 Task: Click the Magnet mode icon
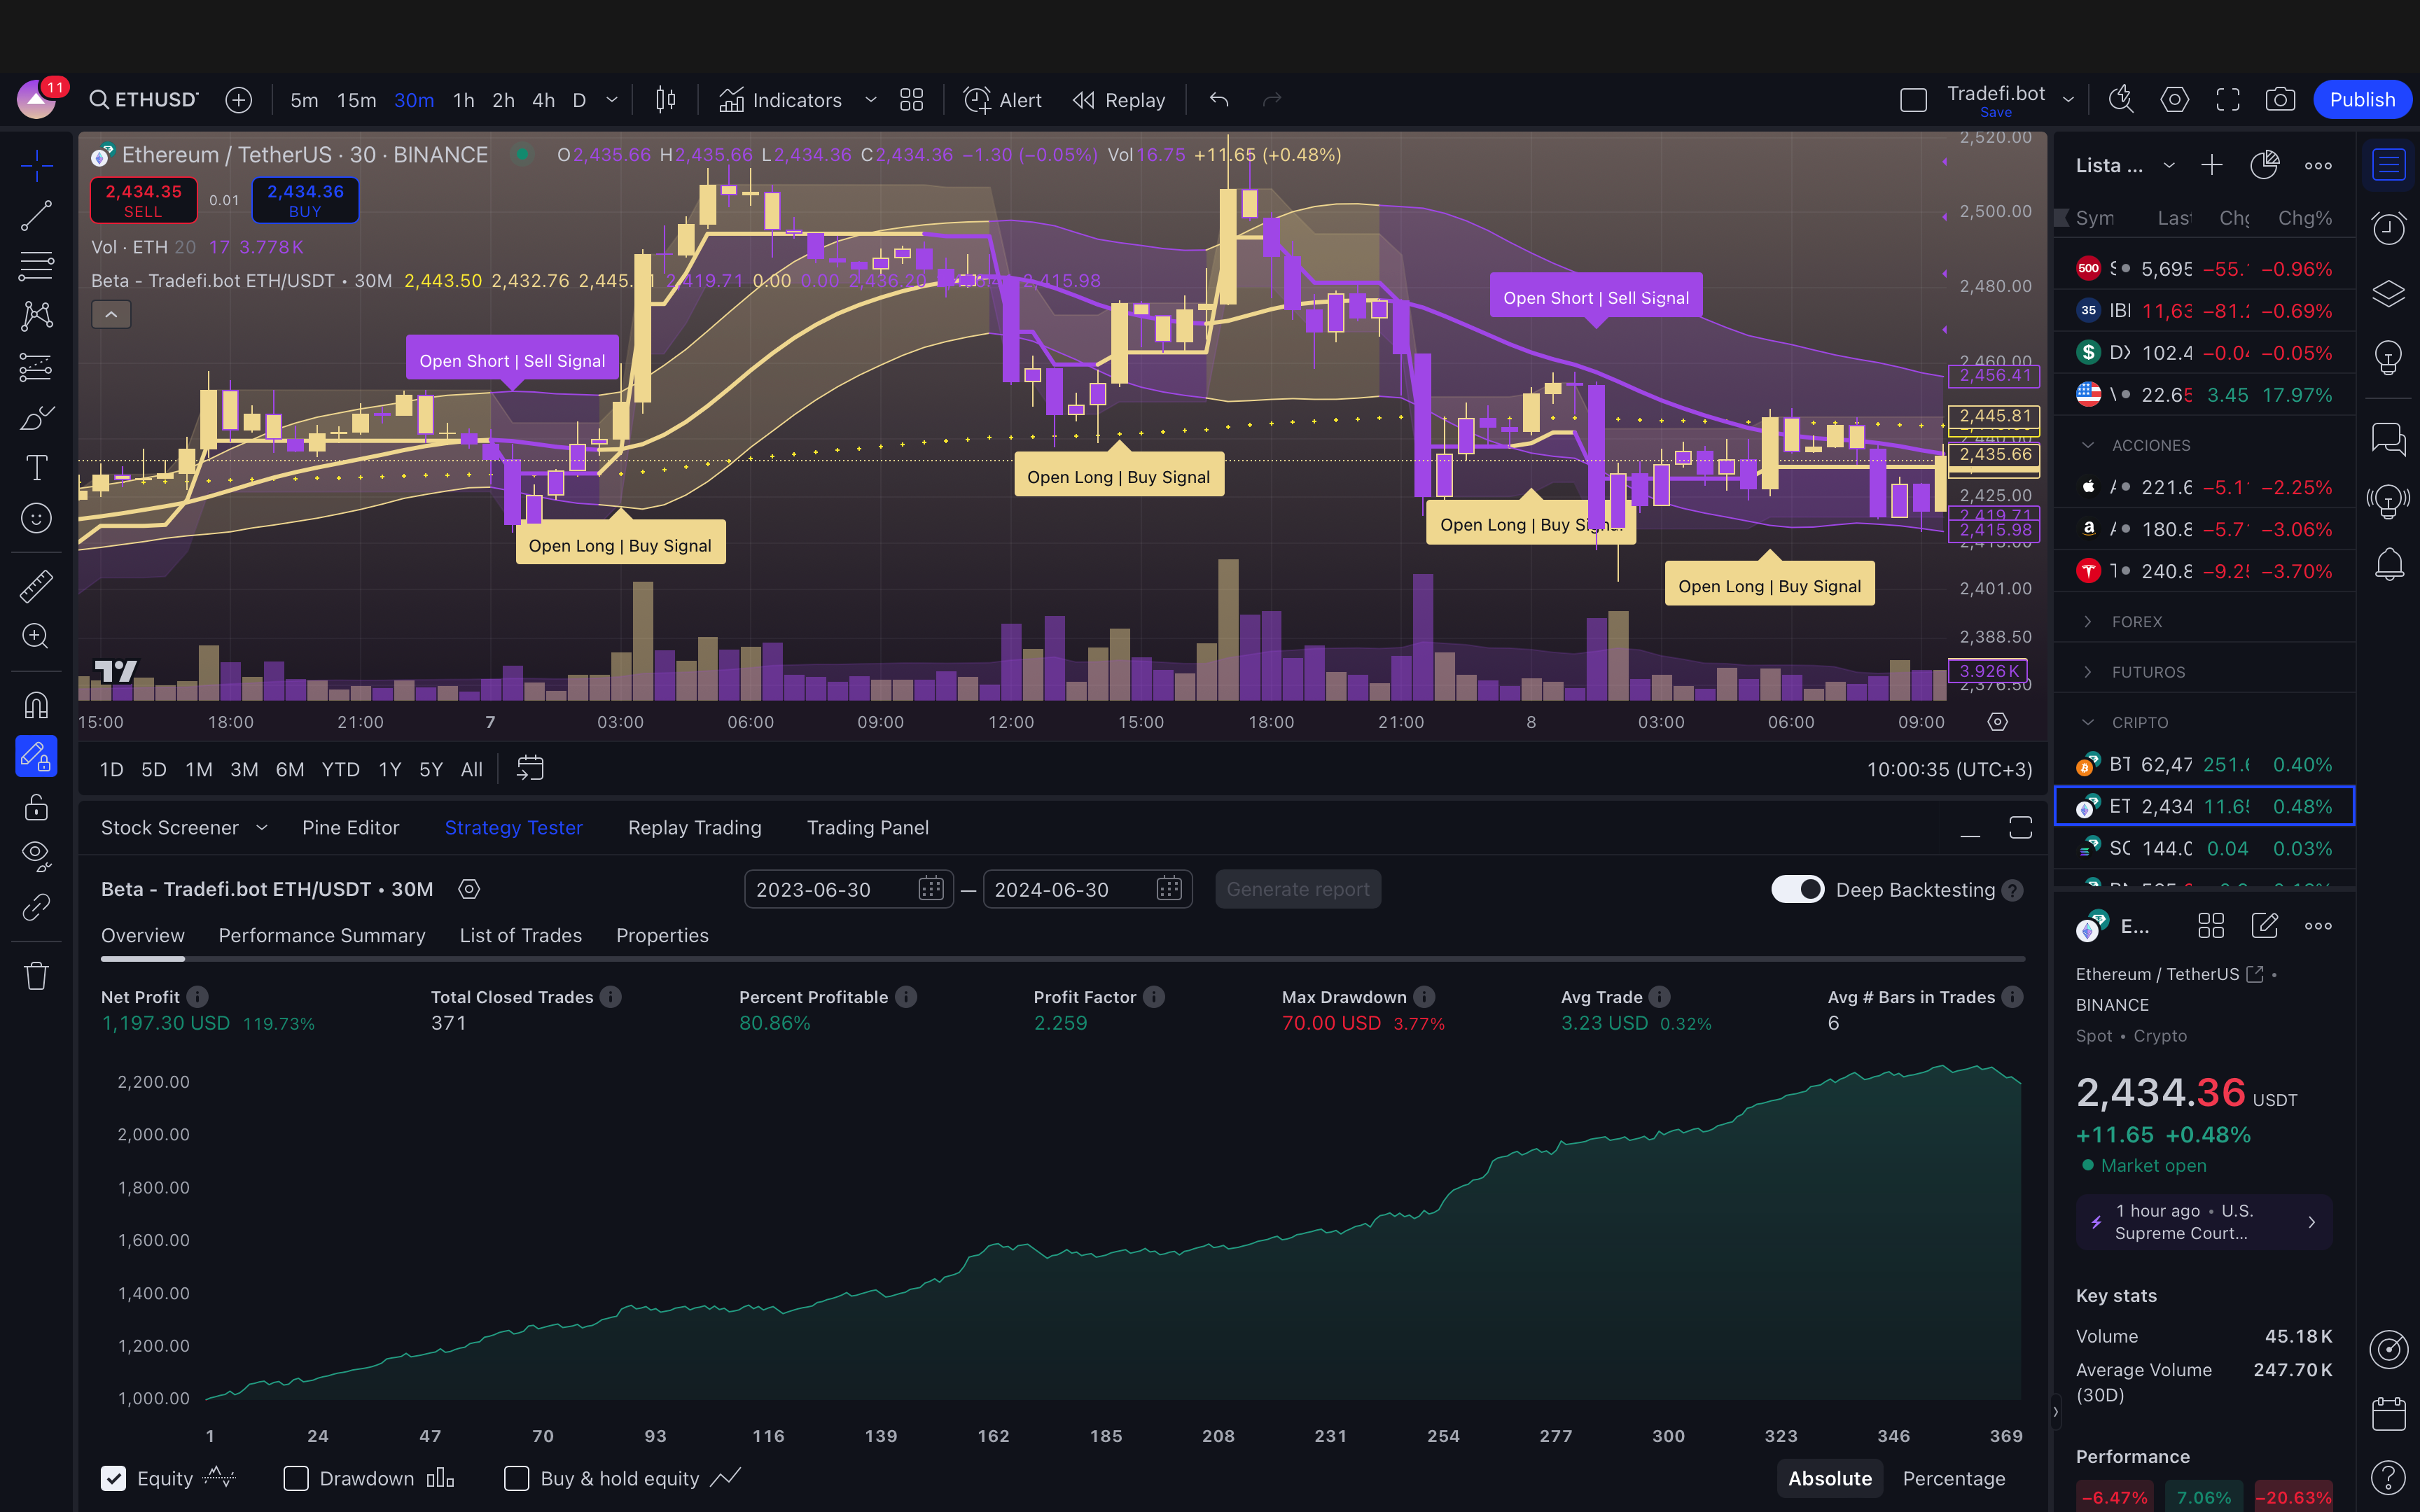tap(37, 706)
